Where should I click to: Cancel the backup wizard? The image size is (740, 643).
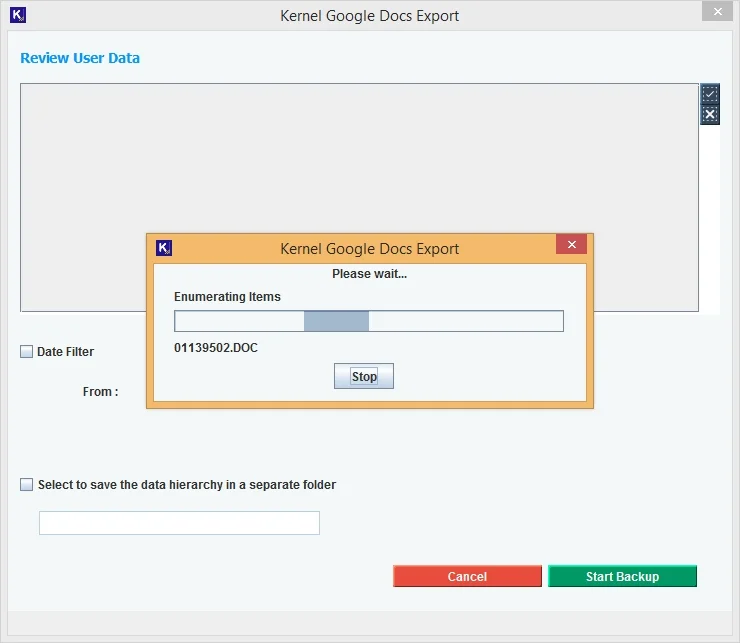[467, 576]
